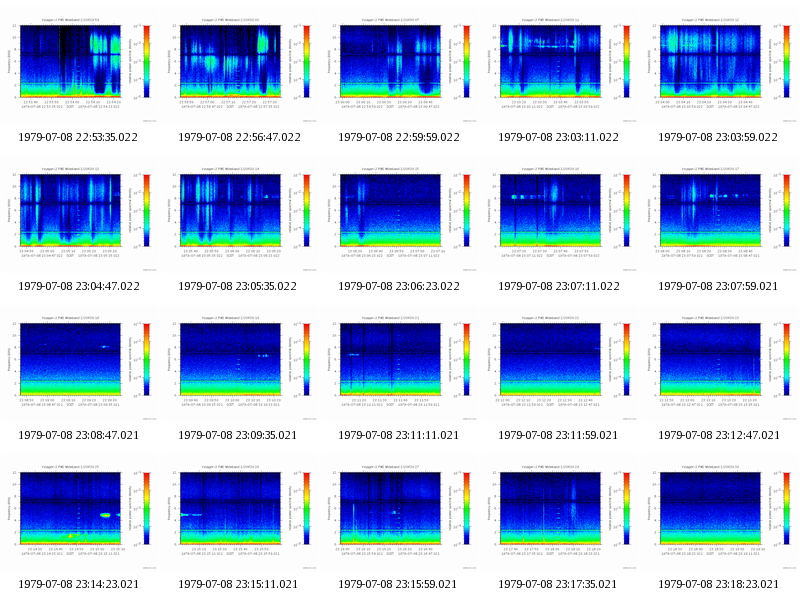Click the caption '1979-07-08 23:04:47.022'
800x596 pixels.
tap(79, 286)
